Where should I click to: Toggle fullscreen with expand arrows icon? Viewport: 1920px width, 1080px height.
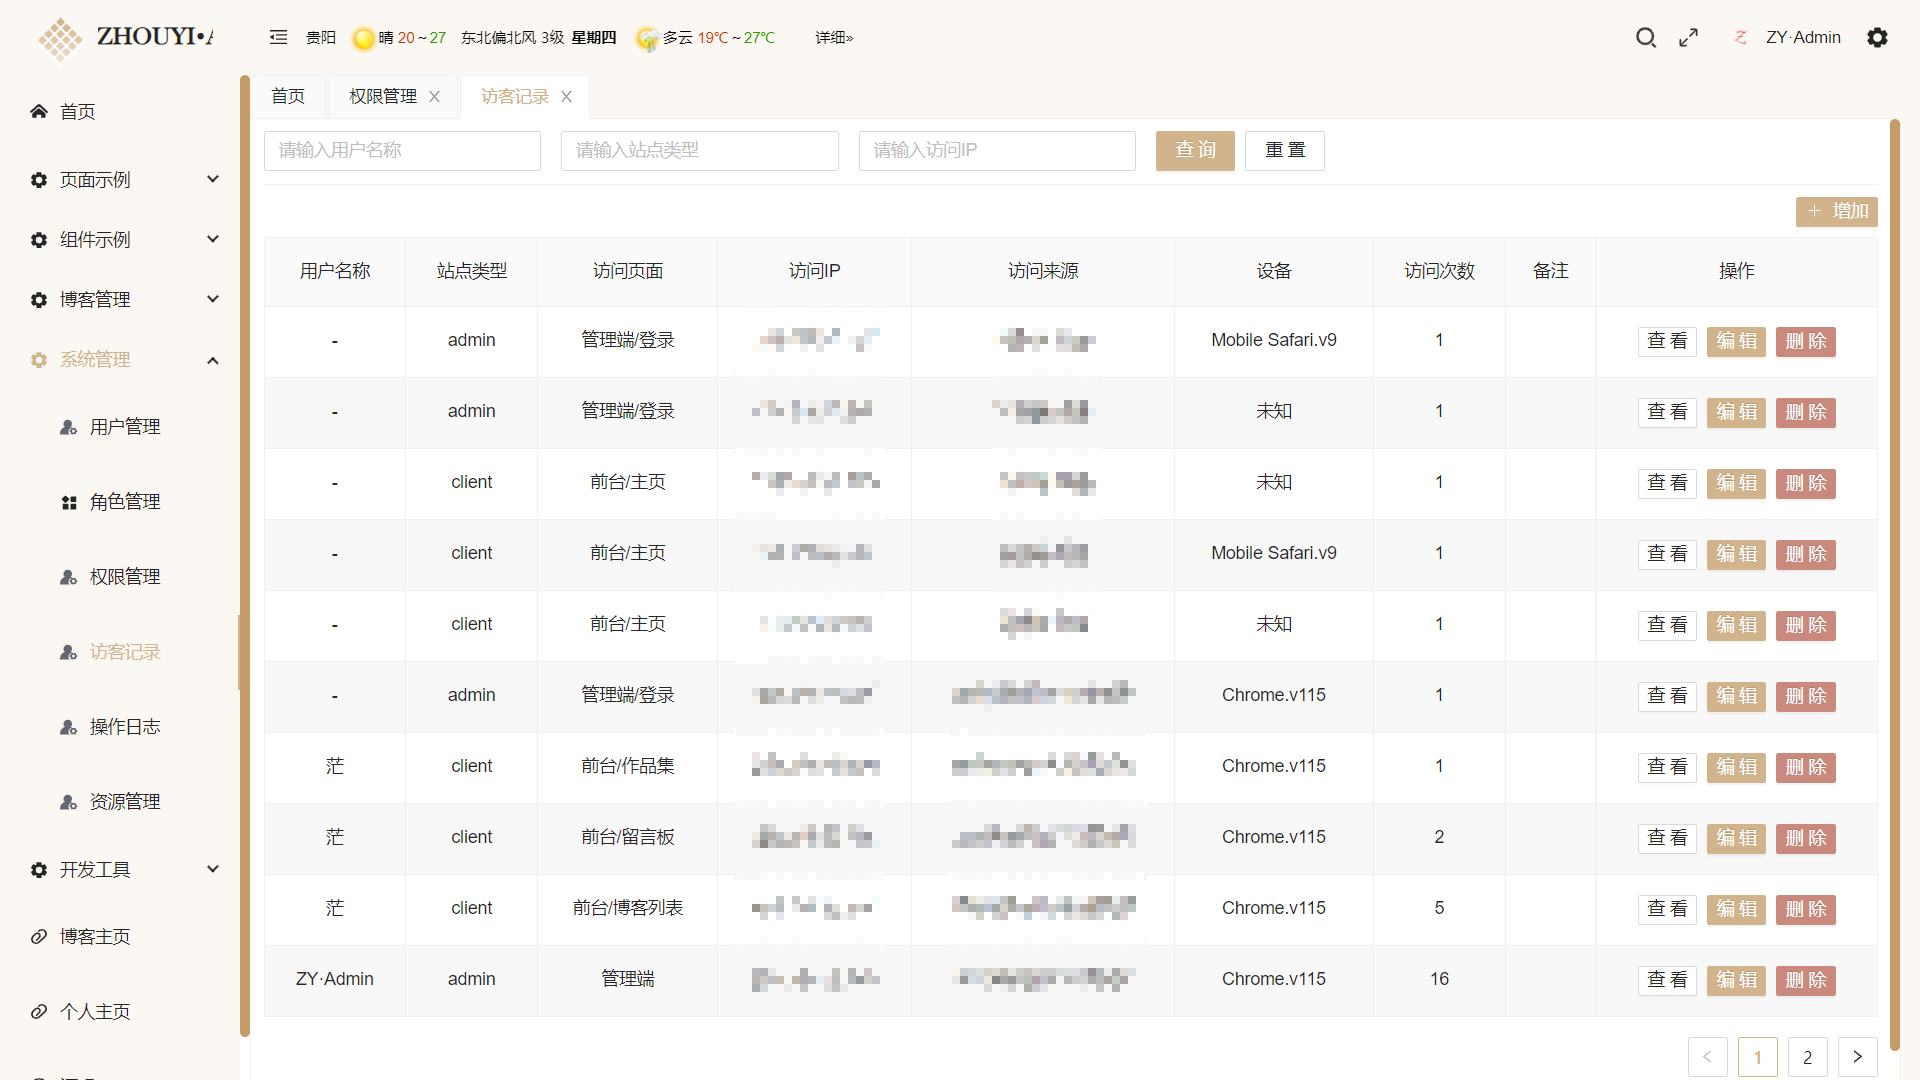coord(1689,38)
